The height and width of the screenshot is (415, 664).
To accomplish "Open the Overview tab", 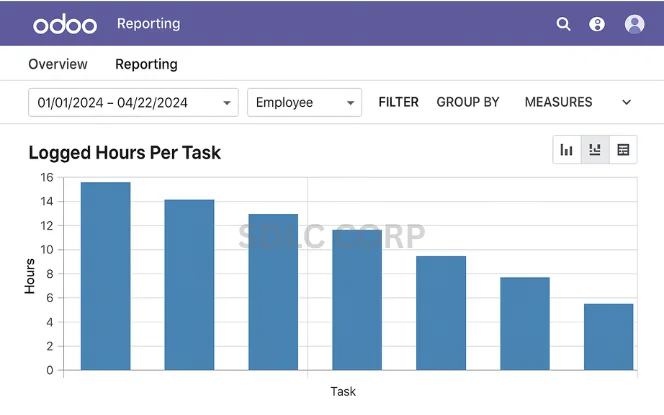I will tap(58, 64).
